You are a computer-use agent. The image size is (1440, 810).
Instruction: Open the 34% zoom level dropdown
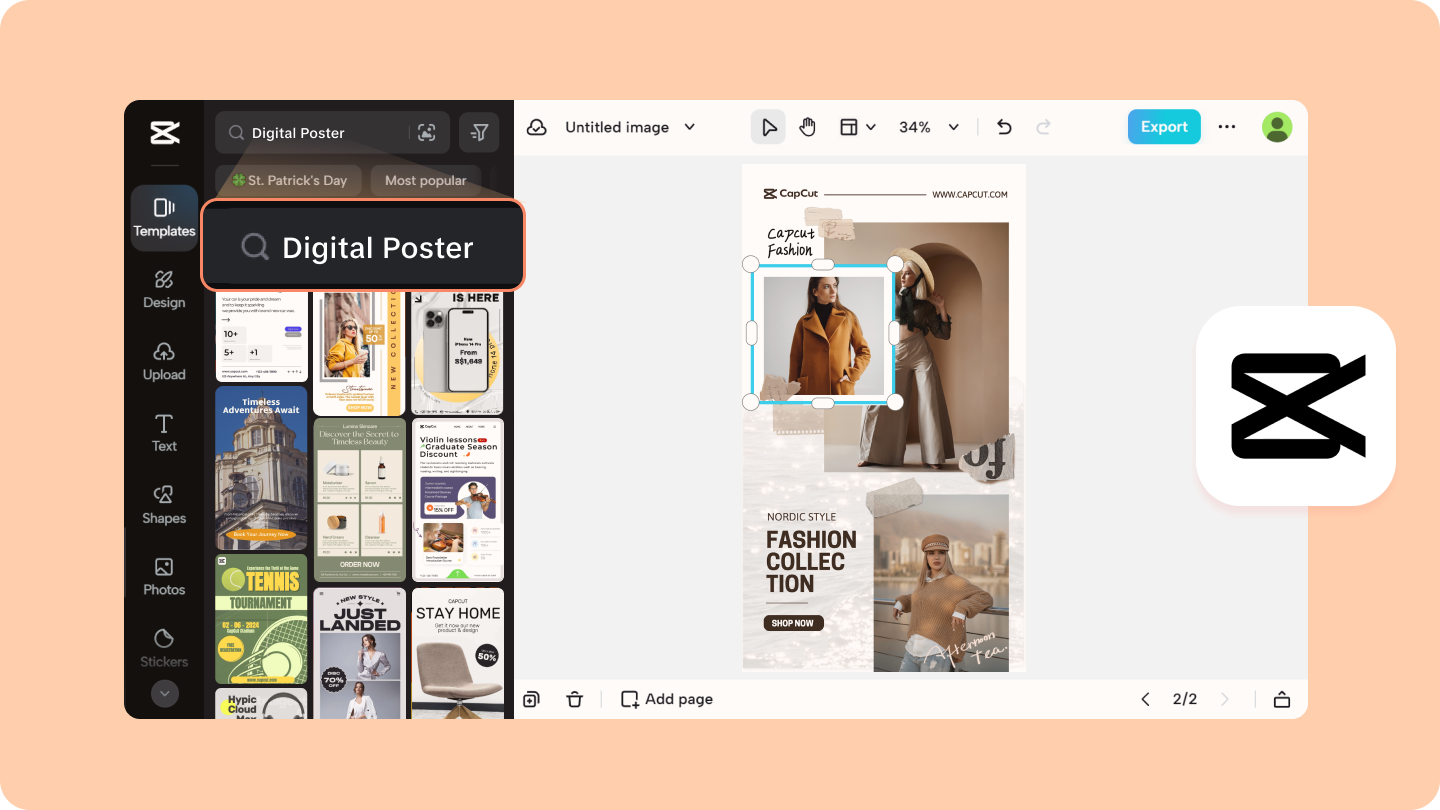point(928,127)
